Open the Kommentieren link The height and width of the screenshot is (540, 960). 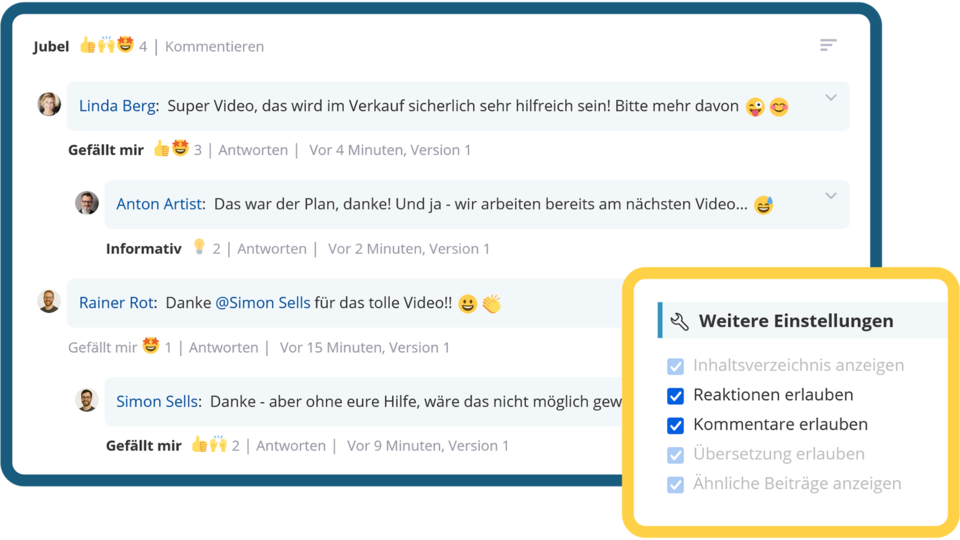tap(214, 47)
